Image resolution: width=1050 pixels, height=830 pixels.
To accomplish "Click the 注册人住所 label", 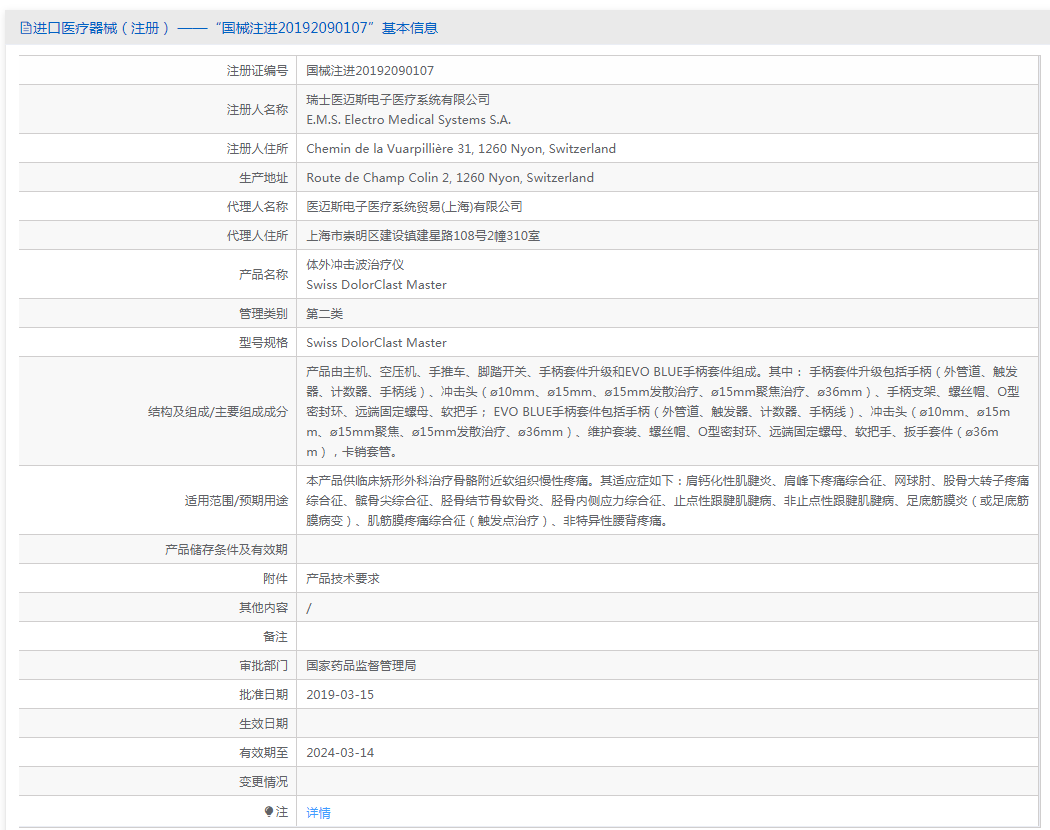I will pos(257,149).
